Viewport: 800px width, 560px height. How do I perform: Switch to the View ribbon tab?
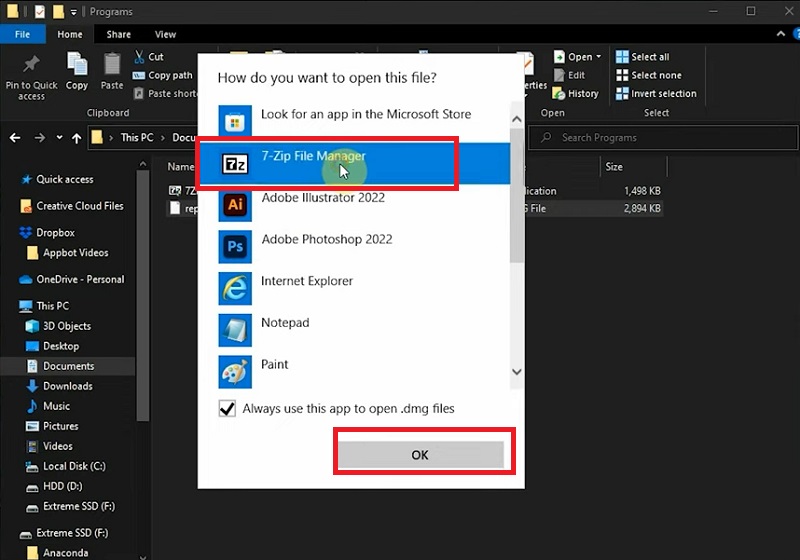tap(165, 34)
